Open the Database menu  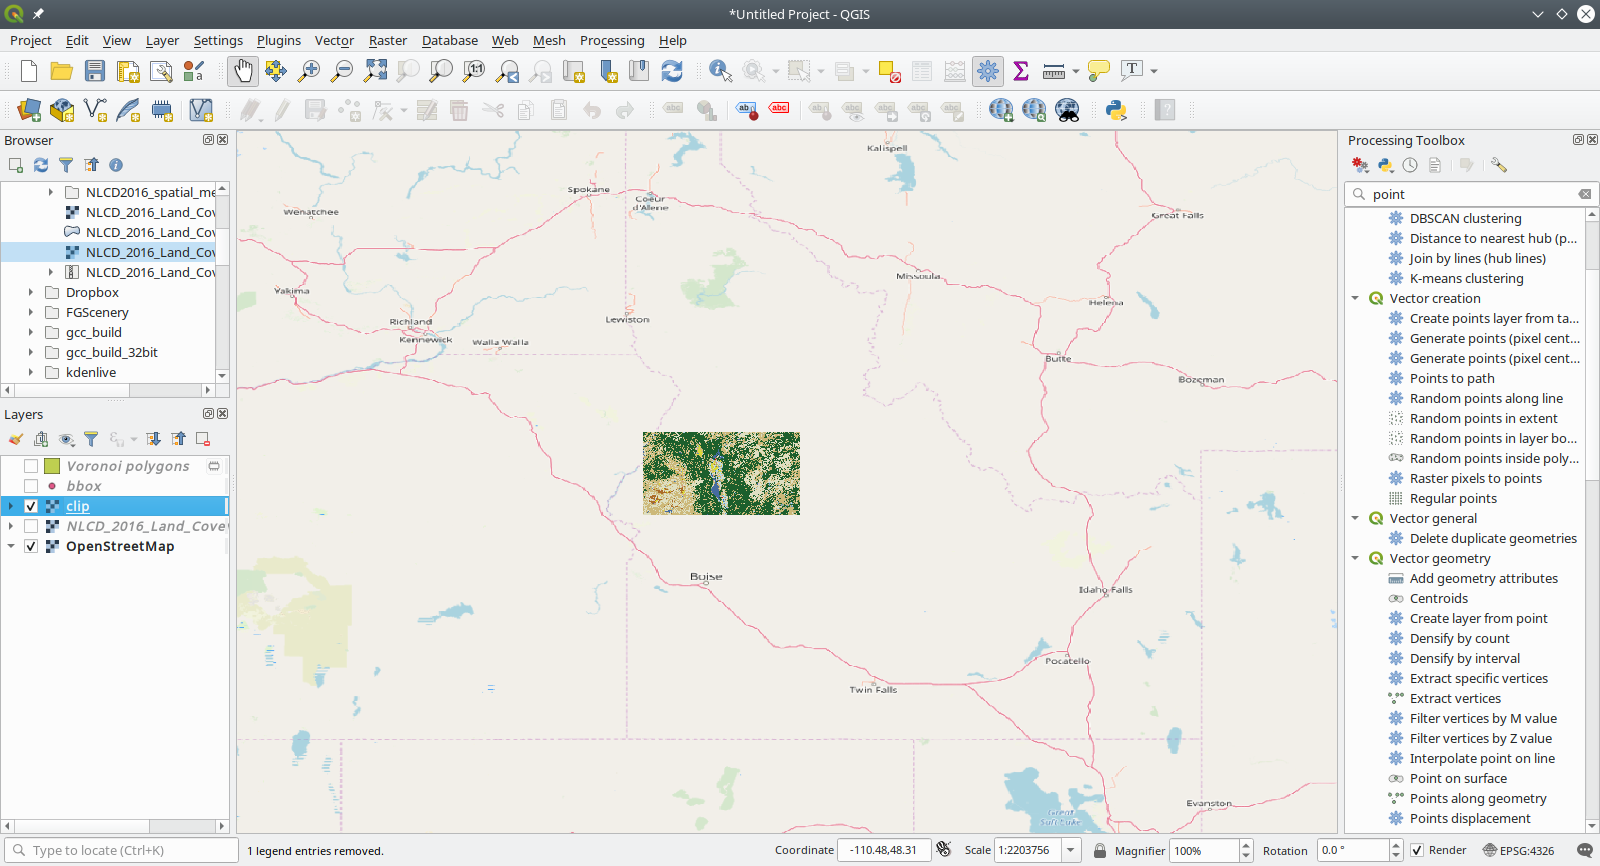coord(450,40)
